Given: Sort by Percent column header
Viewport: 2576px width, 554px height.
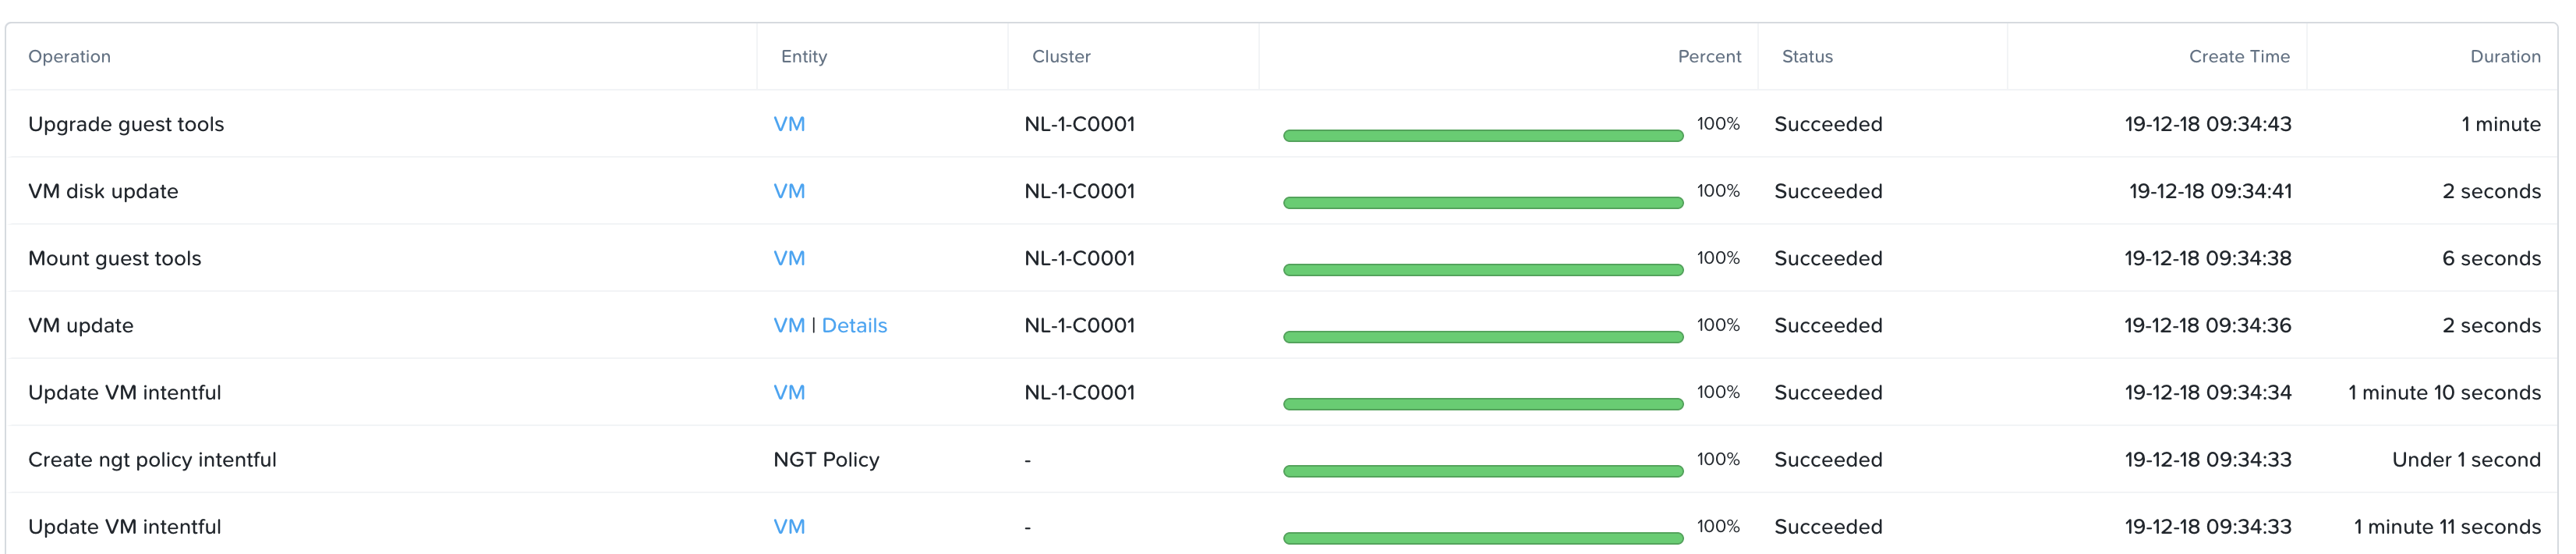Looking at the screenshot, I should pyautogui.click(x=1709, y=57).
